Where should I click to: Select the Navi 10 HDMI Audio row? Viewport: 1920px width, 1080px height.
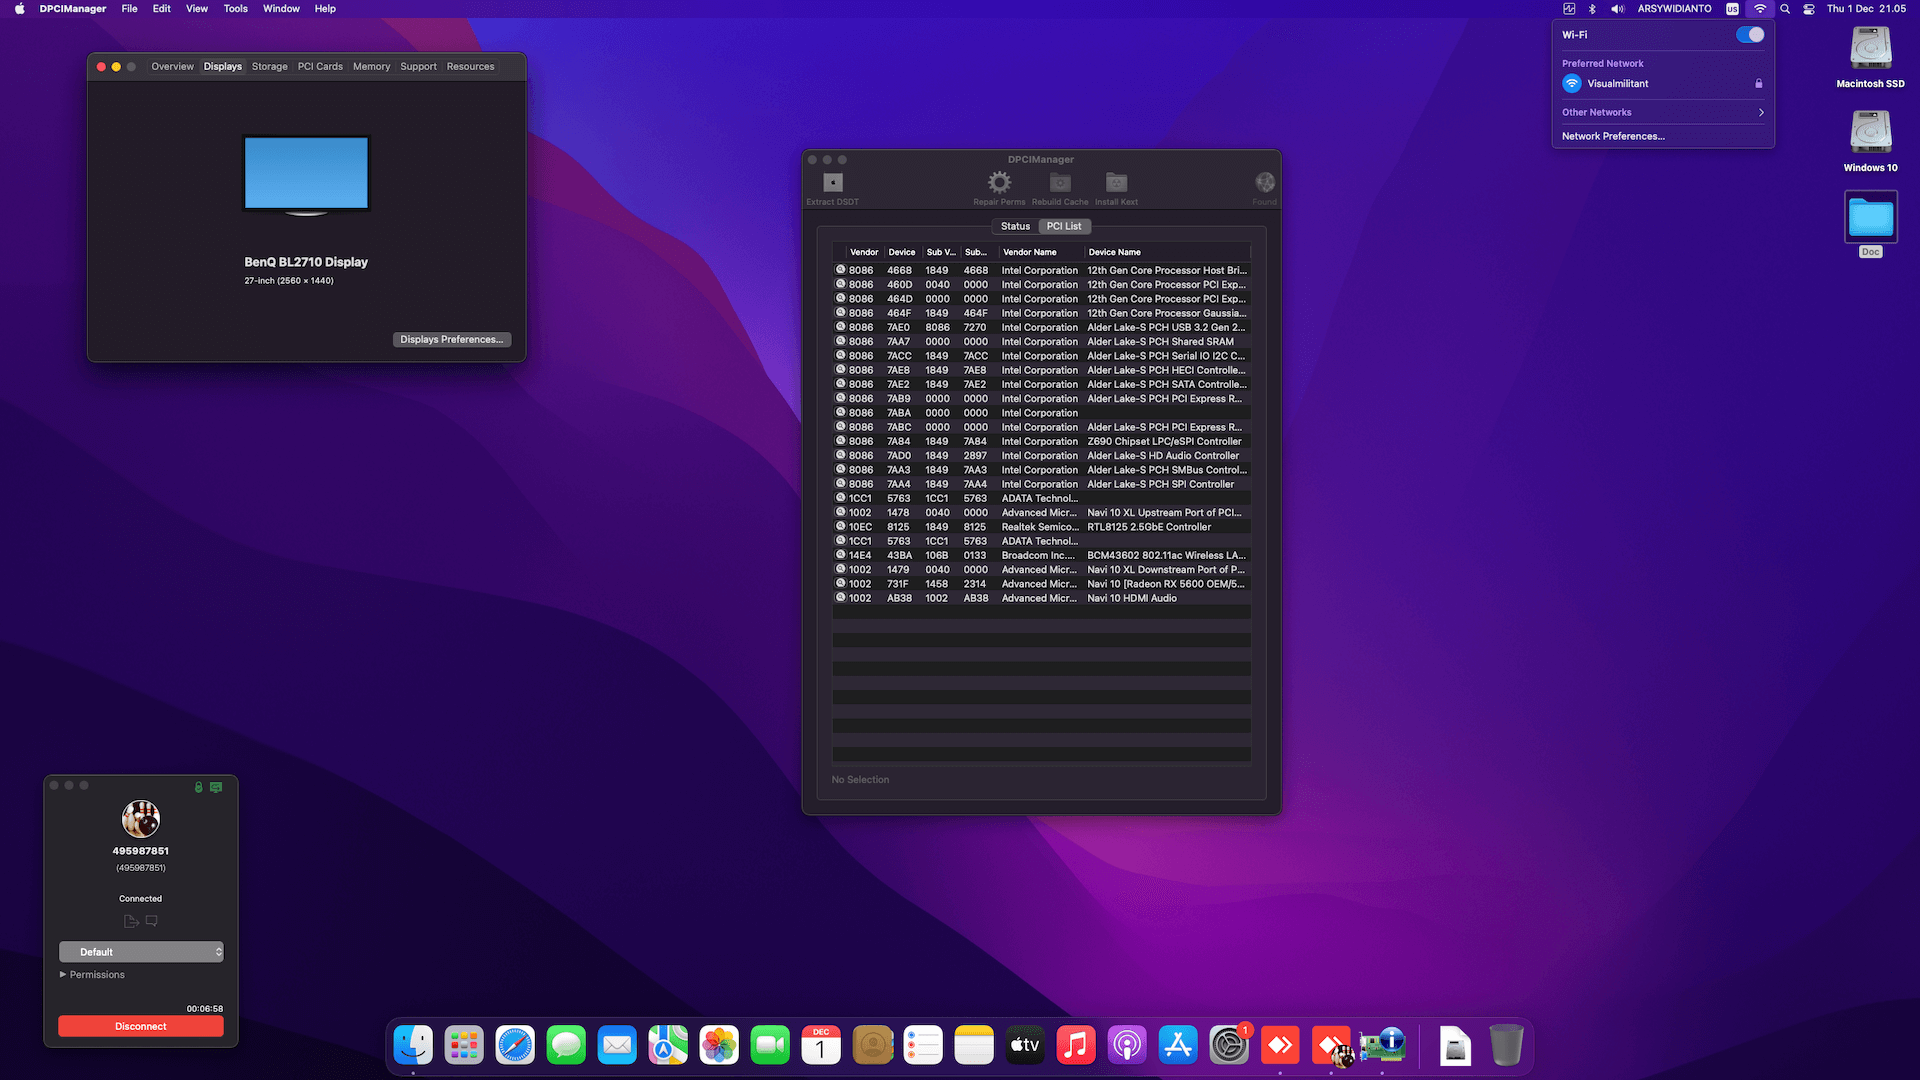pyautogui.click(x=1042, y=598)
